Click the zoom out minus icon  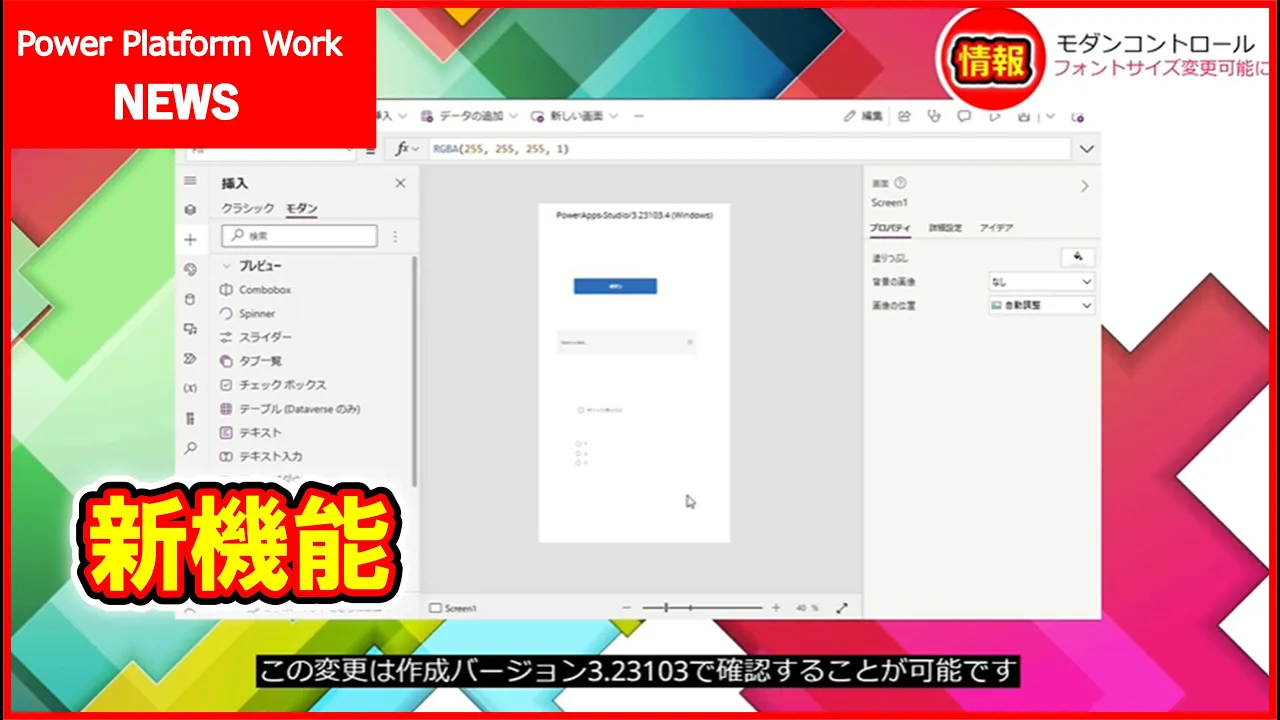pyautogui.click(x=627, y=608)
